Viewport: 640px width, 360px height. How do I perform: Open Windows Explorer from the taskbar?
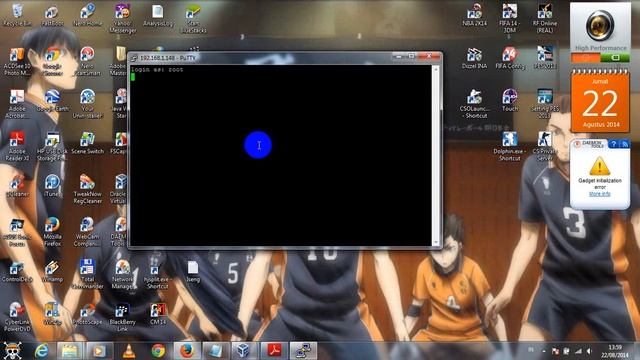pos(70,351)
